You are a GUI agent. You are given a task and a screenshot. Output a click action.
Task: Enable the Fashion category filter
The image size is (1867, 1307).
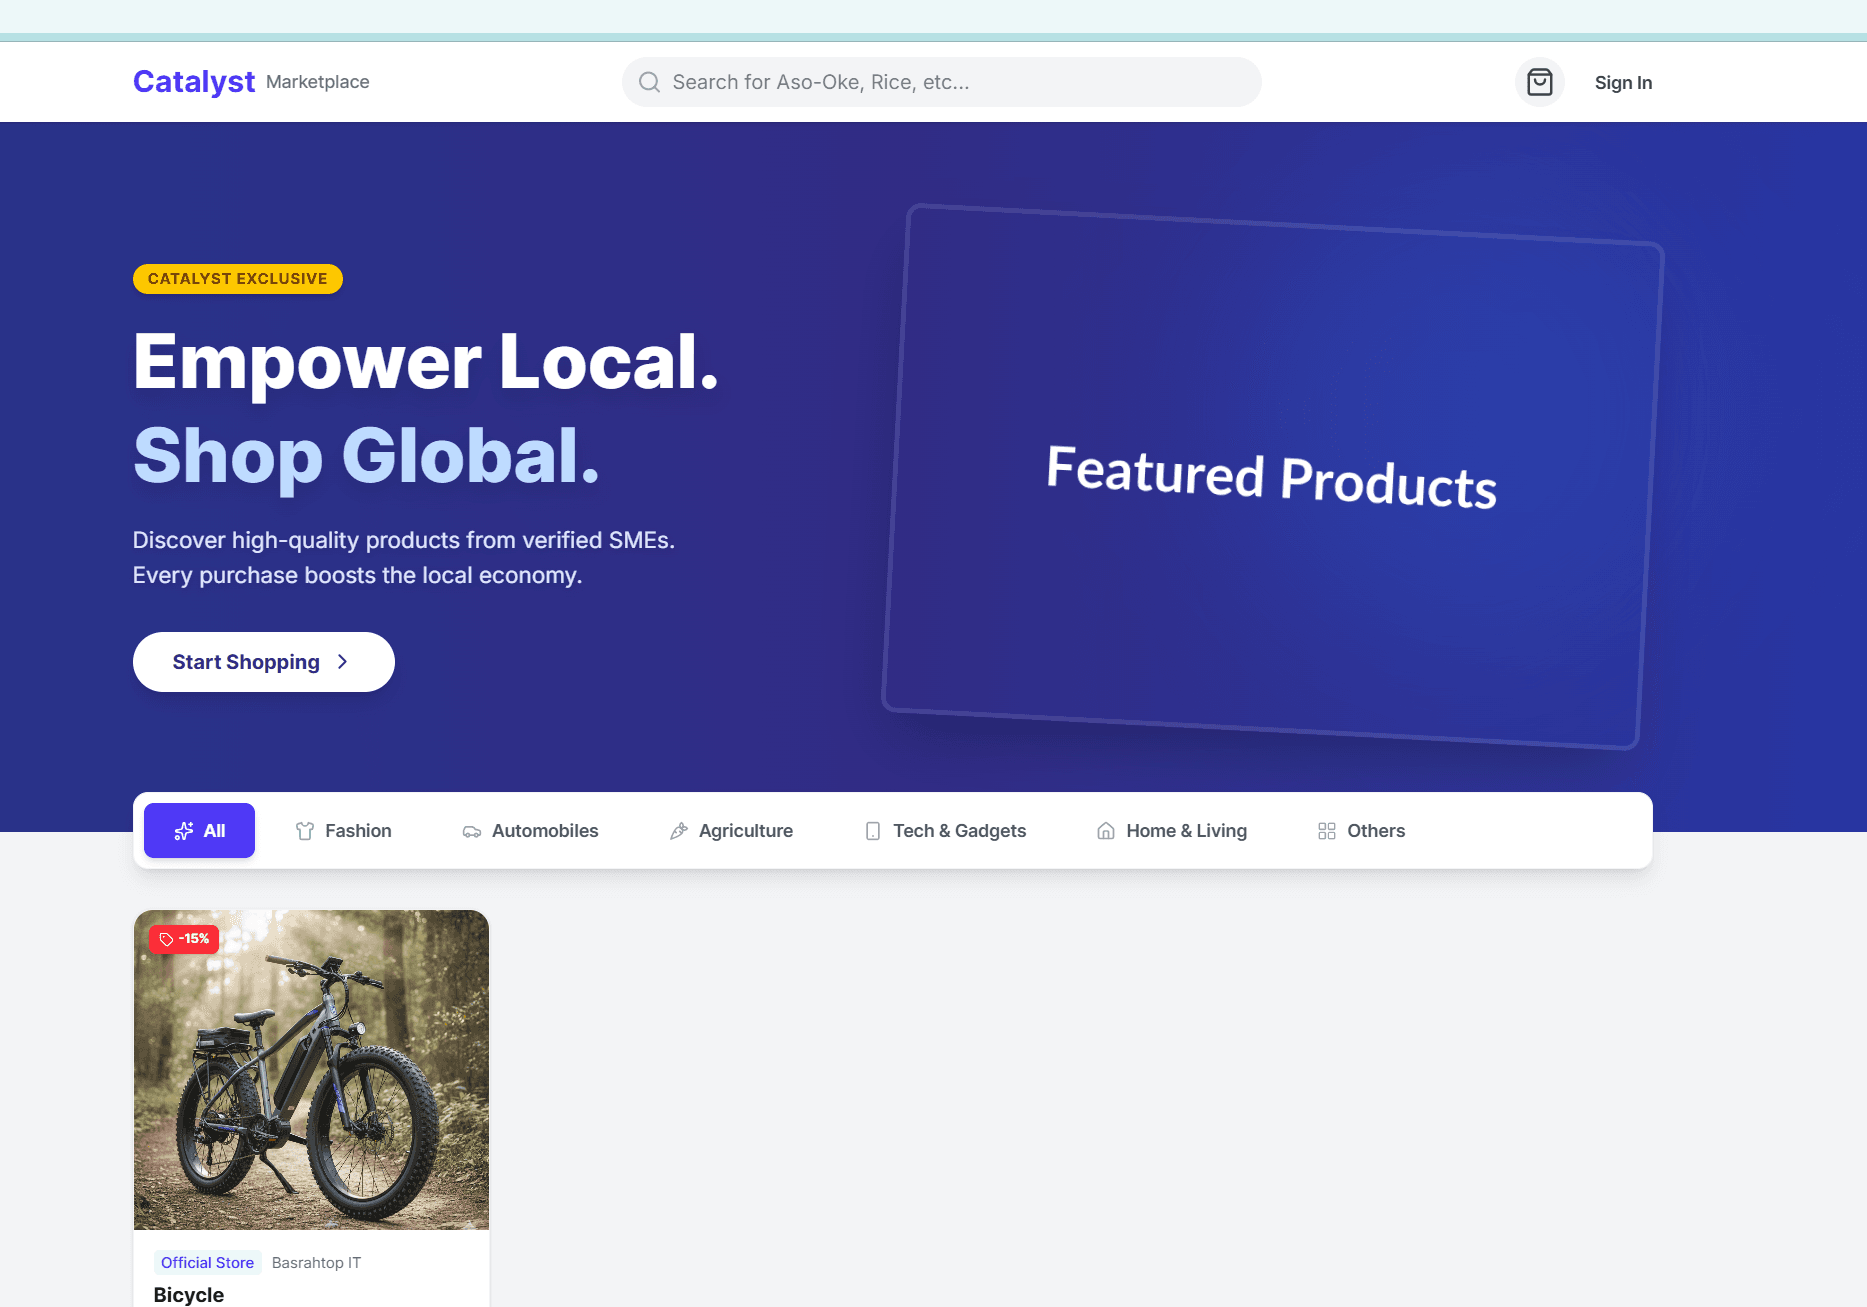(x=343, y=830)
